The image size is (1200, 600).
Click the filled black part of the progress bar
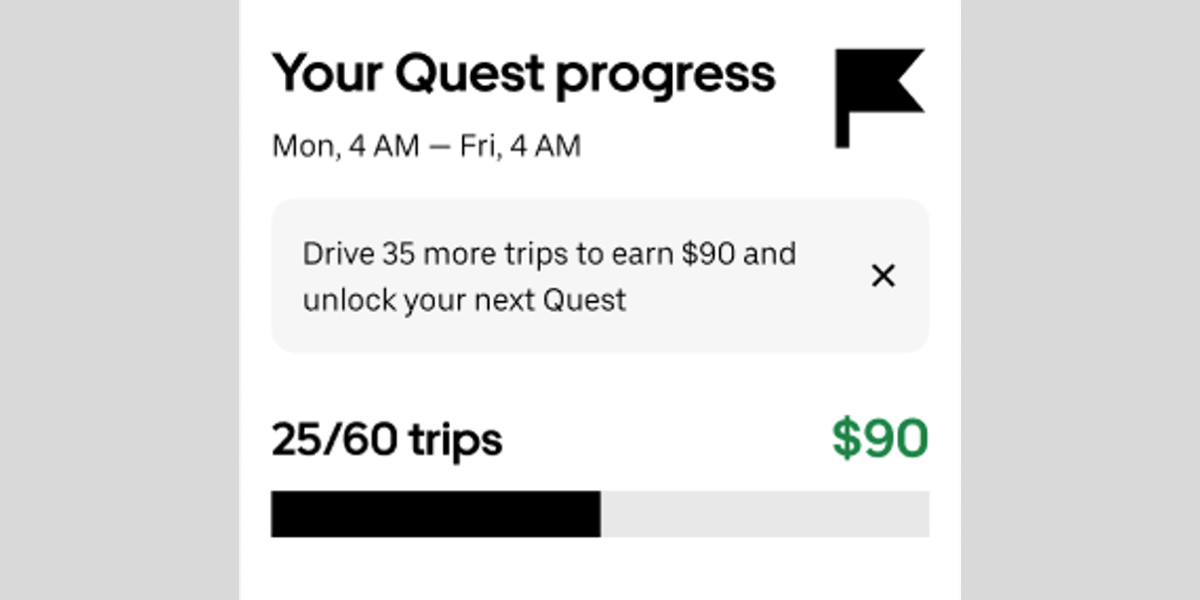click(x=435, y=514)
